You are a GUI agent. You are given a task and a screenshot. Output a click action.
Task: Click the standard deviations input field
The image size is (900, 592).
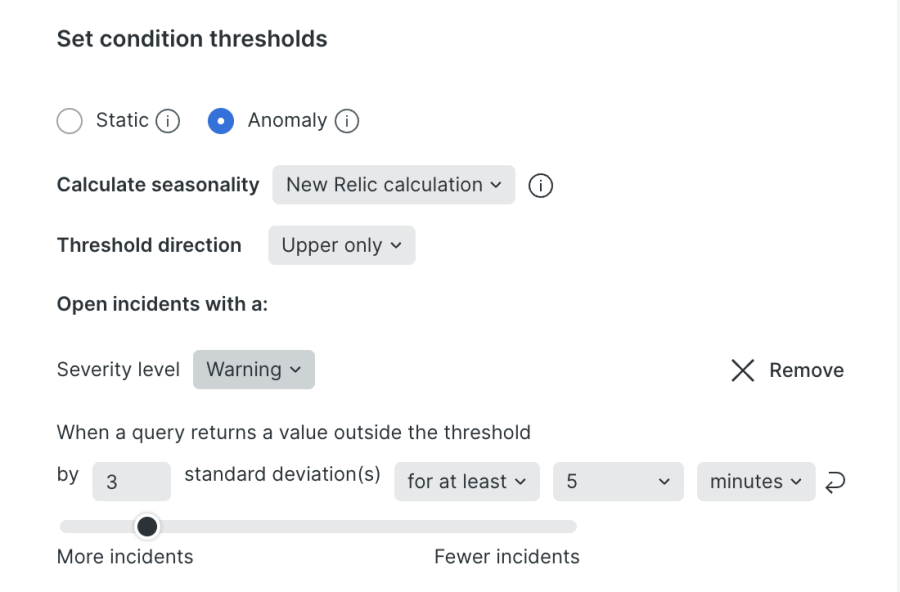[x=130, y=482]
